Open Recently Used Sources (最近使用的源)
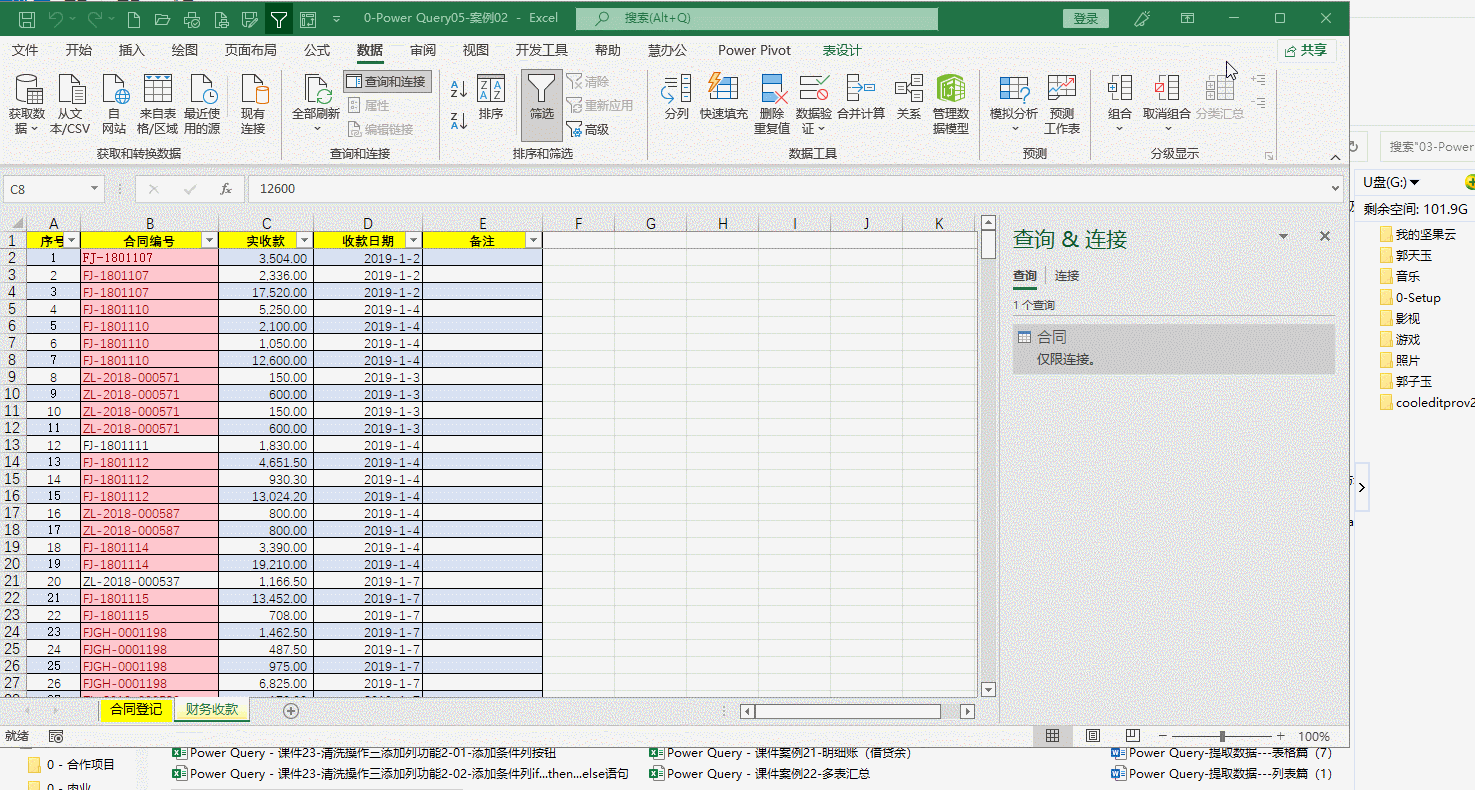This screenshot has width=1475, height=790. point(202,104)
